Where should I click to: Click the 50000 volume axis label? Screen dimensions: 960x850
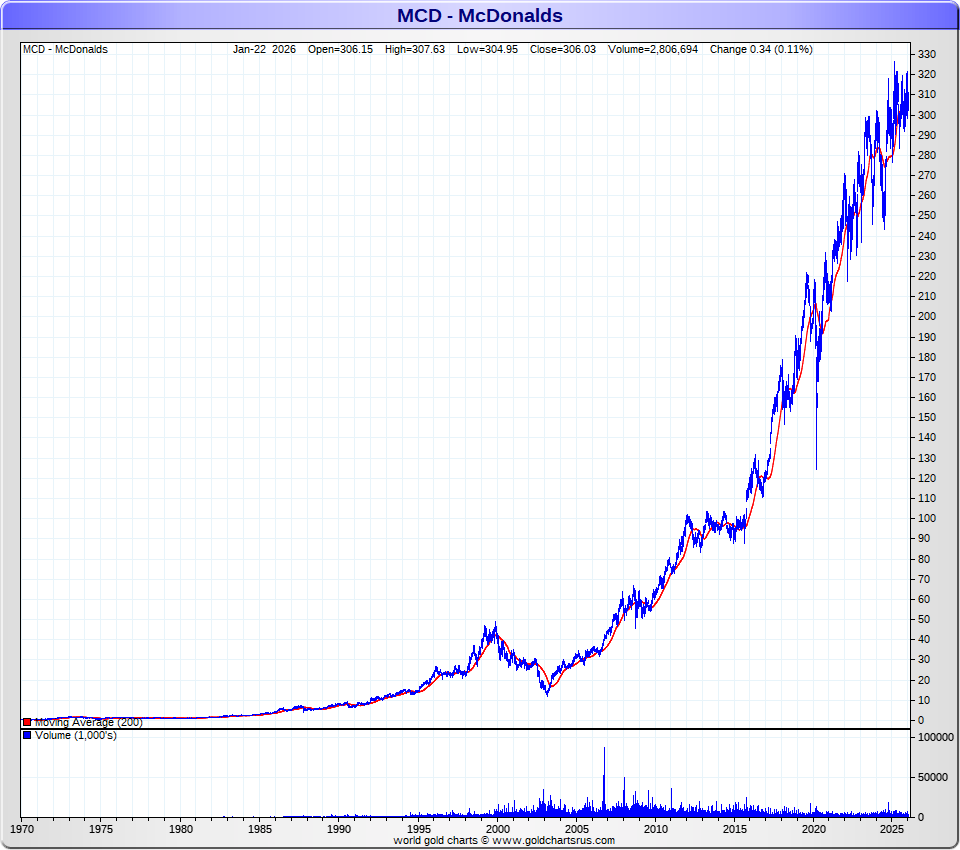(x=932, y=777)
